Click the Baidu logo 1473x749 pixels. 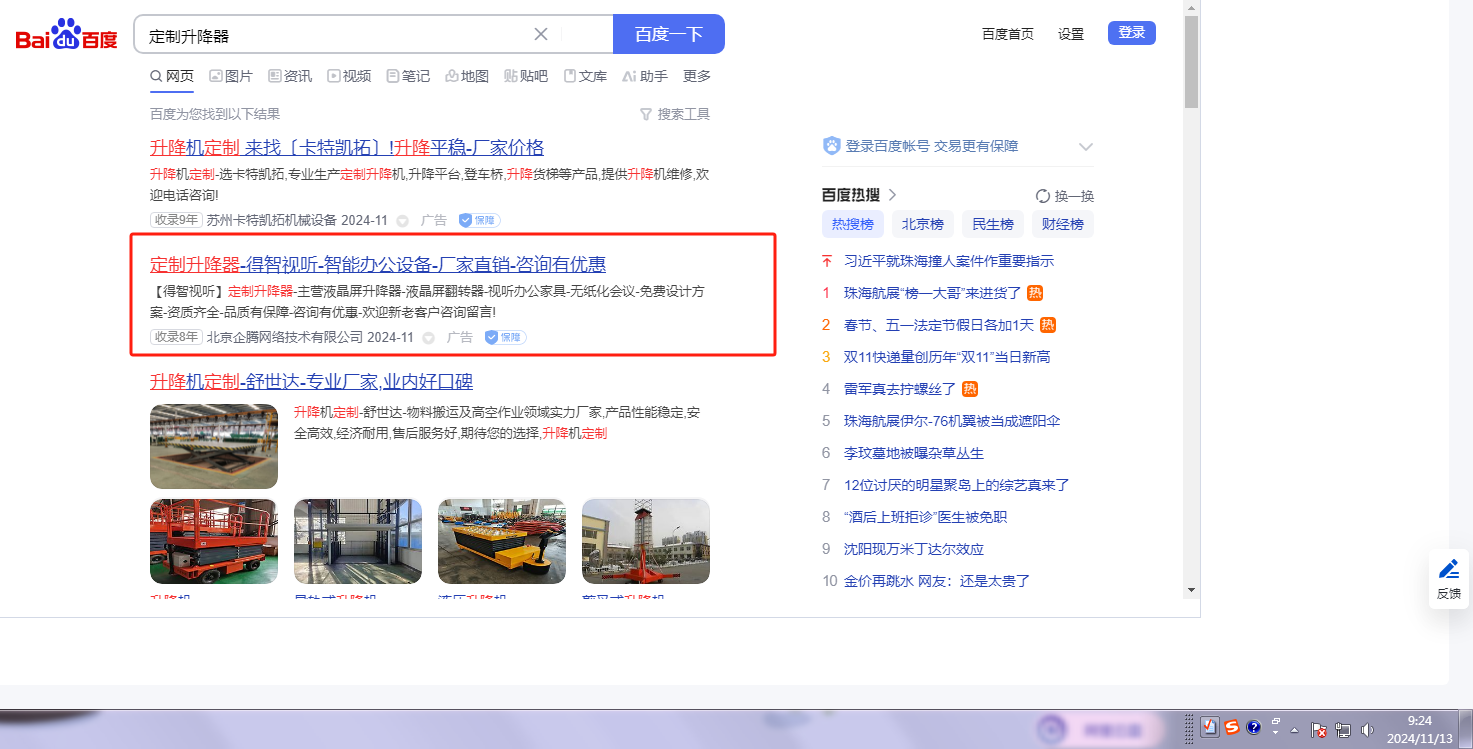66,36
